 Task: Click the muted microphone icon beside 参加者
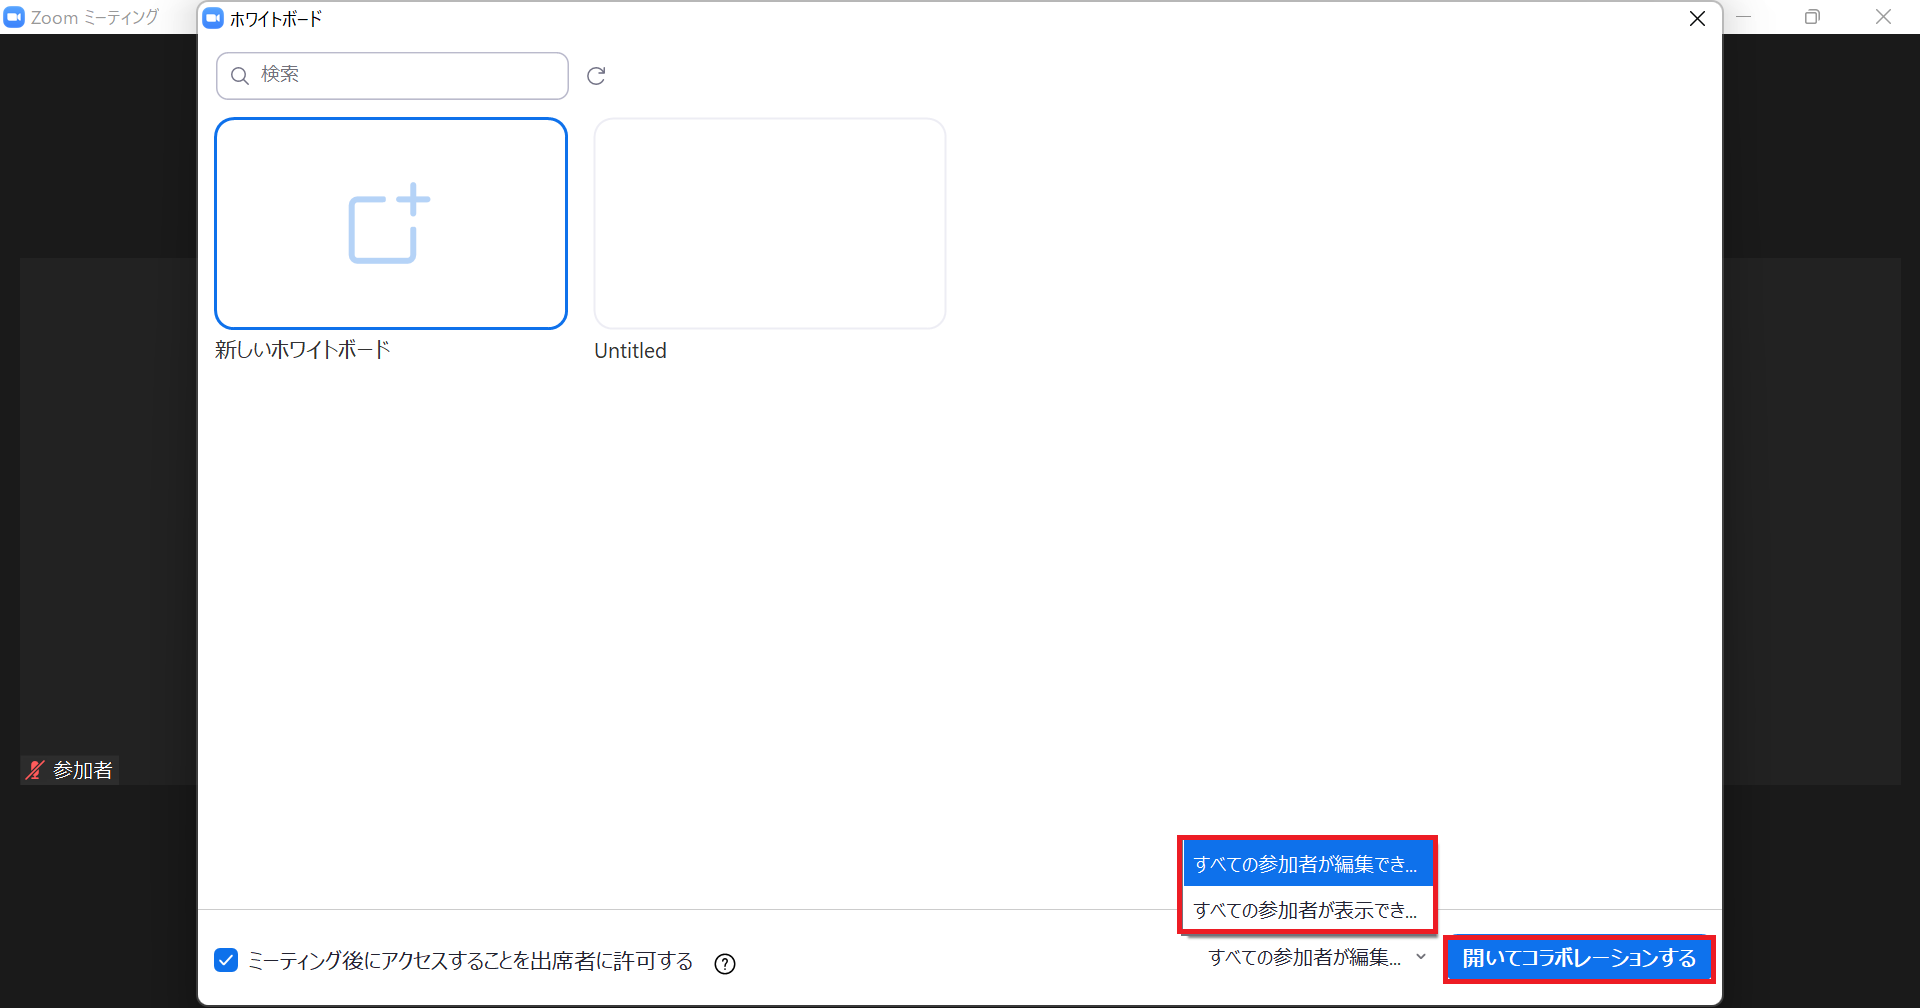[36, 770]
